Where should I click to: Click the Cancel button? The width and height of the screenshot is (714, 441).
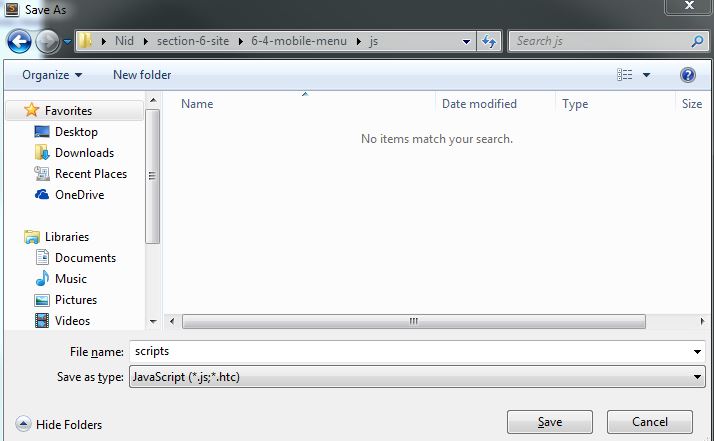(649, 422)
